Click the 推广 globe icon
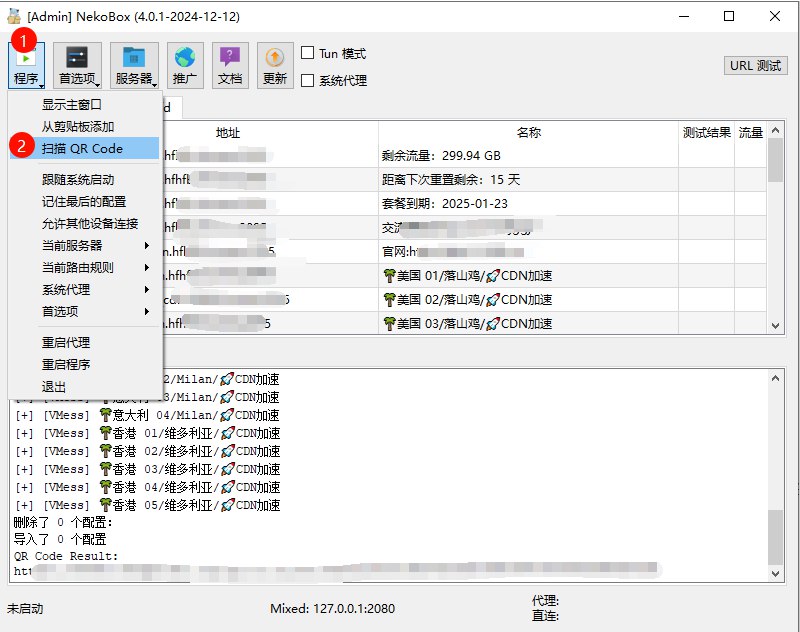This screenshot has height=632, width=800. (185, 66)
